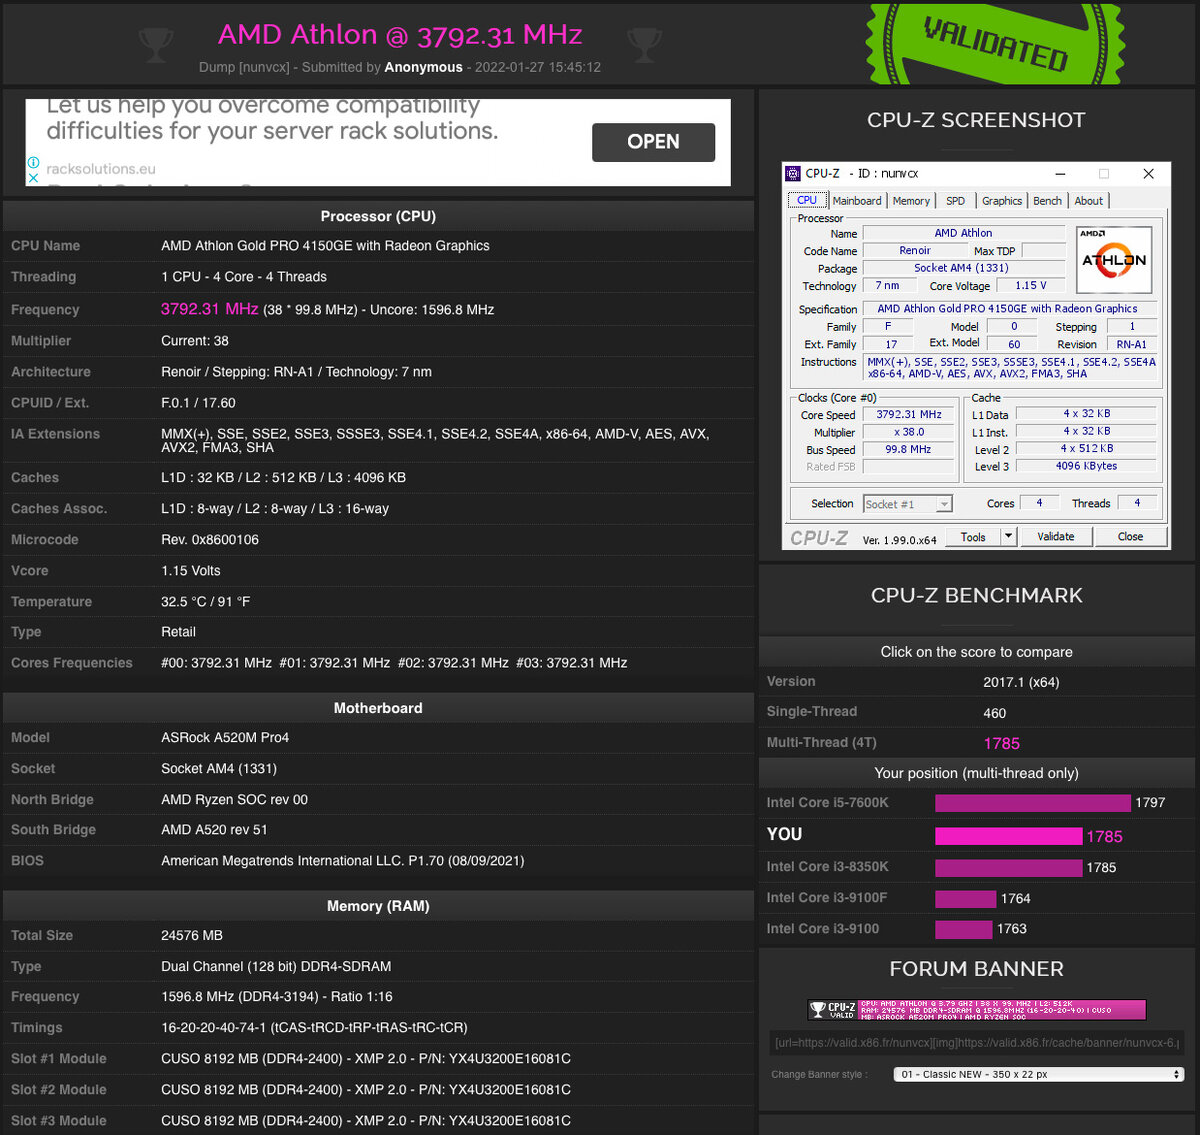Click the YOU score bar
This screenshot has height=1135, width=1200.
coord(1009,836)
